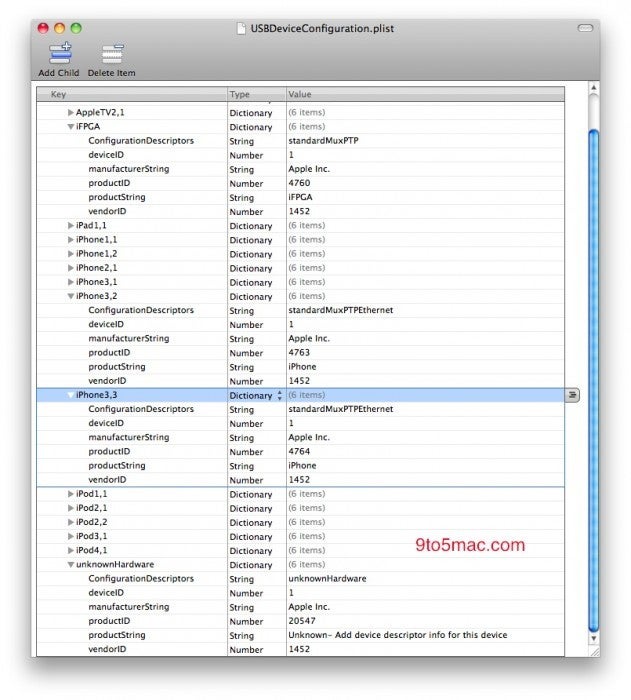
Task: Click the window resize grip at bottom corner
Action: (595, 652)
